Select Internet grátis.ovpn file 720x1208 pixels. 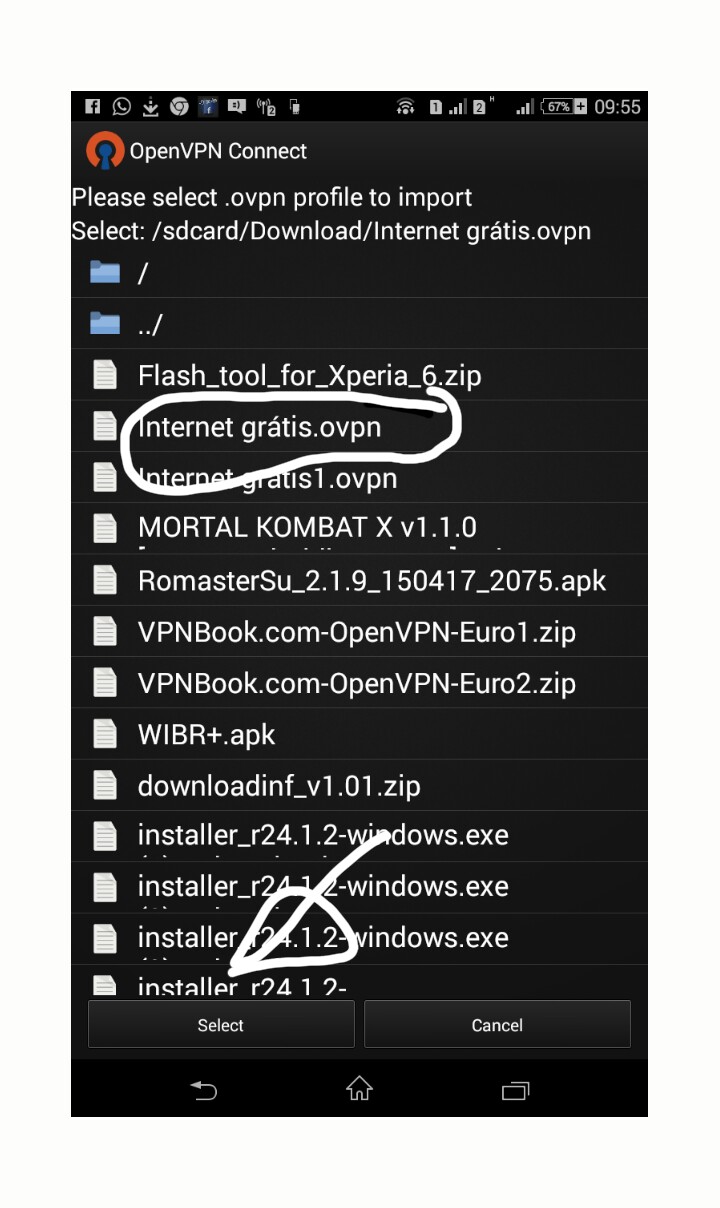pos(359,427)
